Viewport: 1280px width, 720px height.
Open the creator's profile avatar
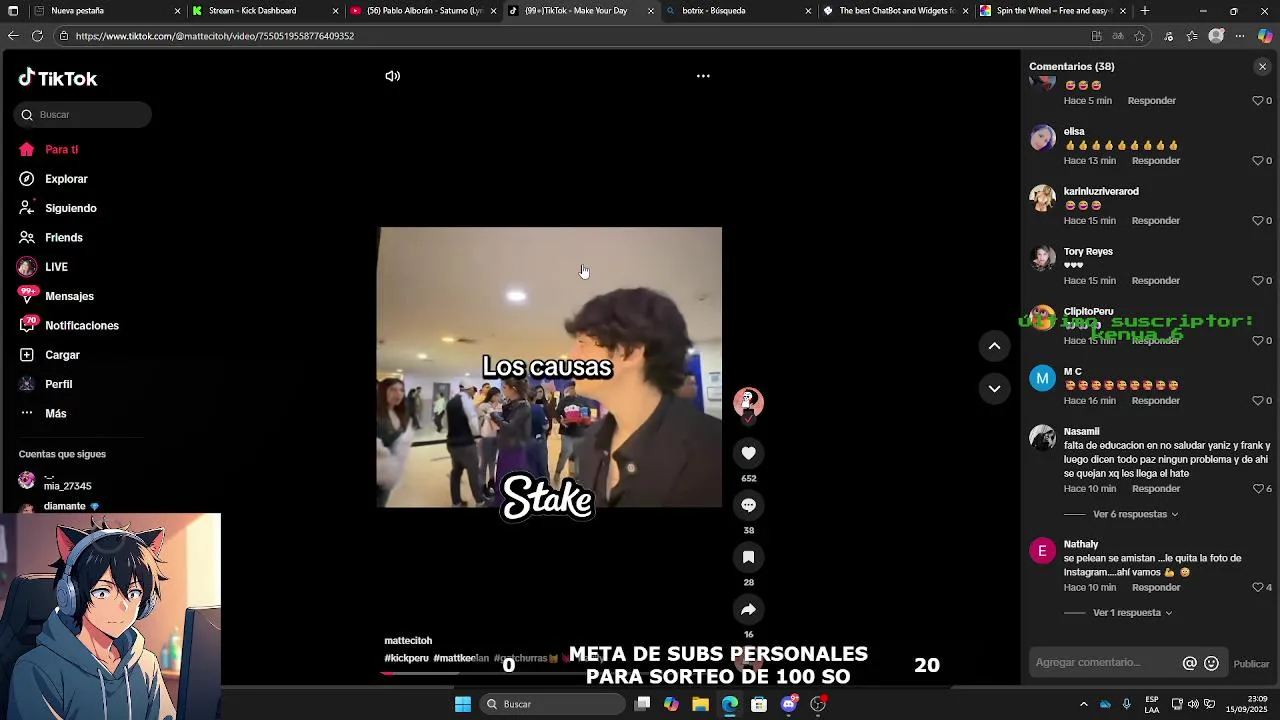[748, 401]
